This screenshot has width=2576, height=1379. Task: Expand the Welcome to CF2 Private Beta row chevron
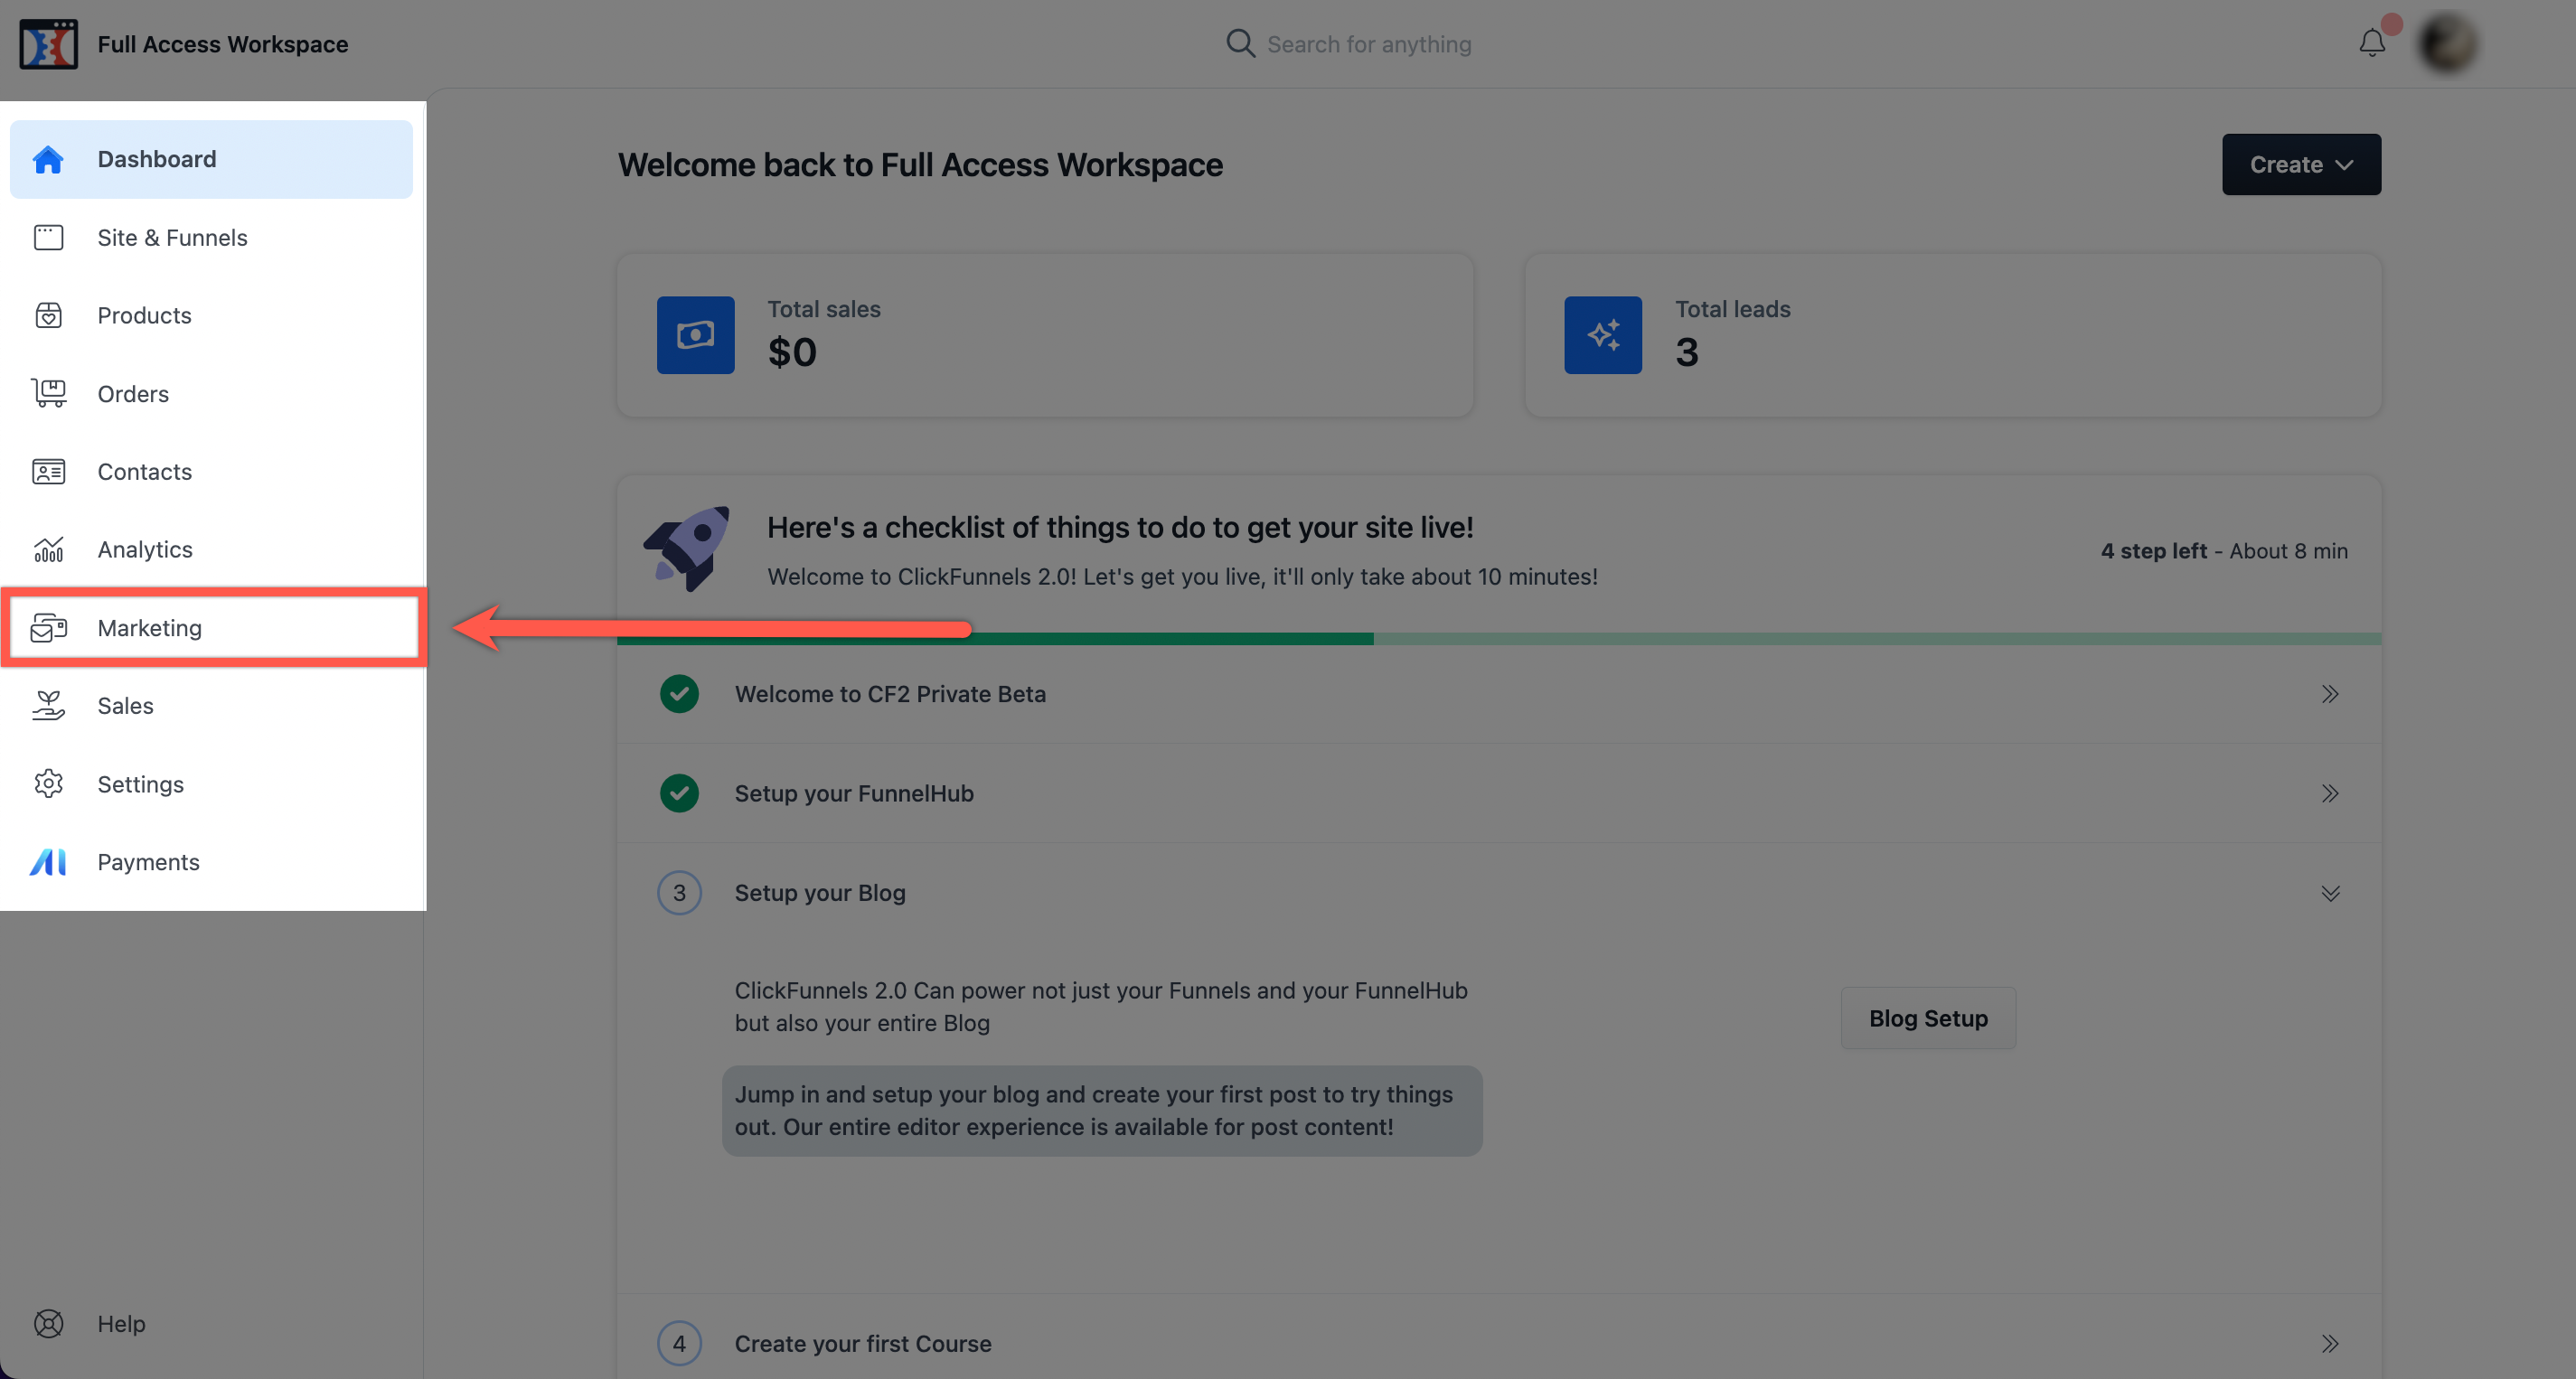2329,693
